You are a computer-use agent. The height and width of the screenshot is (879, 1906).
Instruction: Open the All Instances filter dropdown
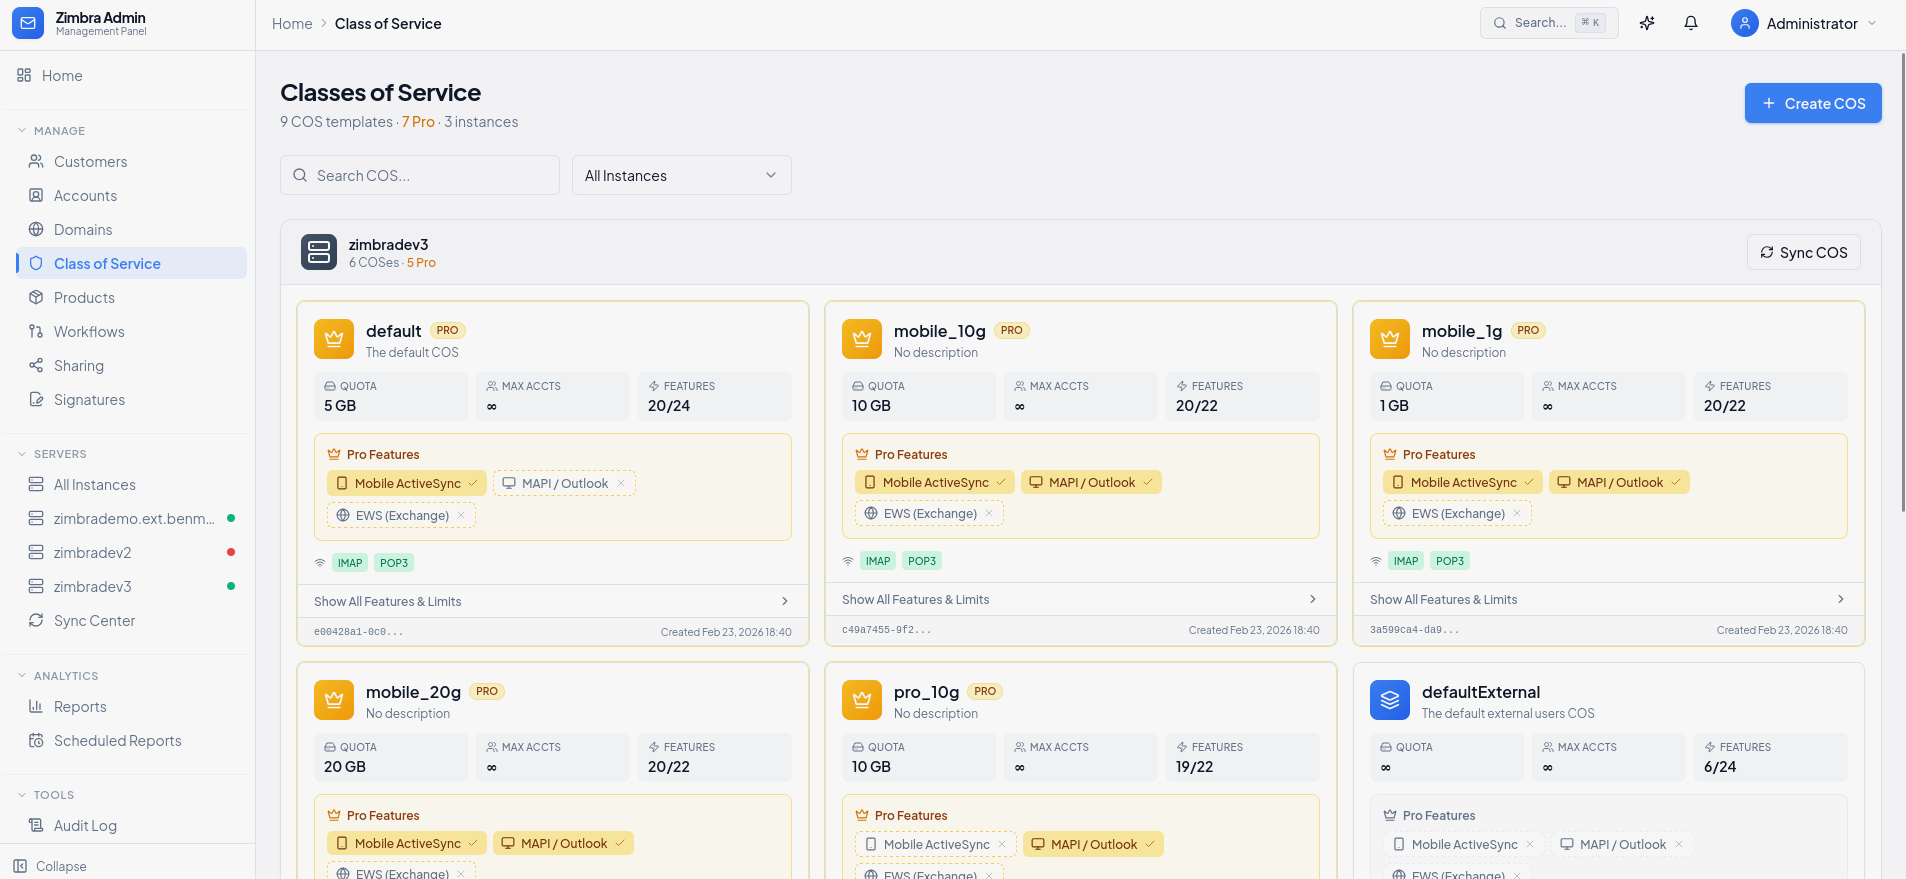[681, 175]
